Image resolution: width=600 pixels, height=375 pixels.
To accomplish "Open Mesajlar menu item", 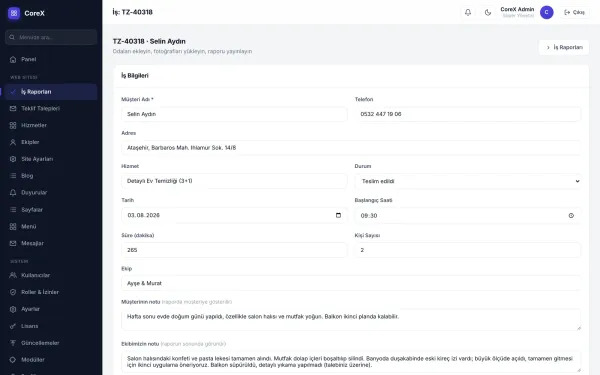I will click(x=51, y=243).
